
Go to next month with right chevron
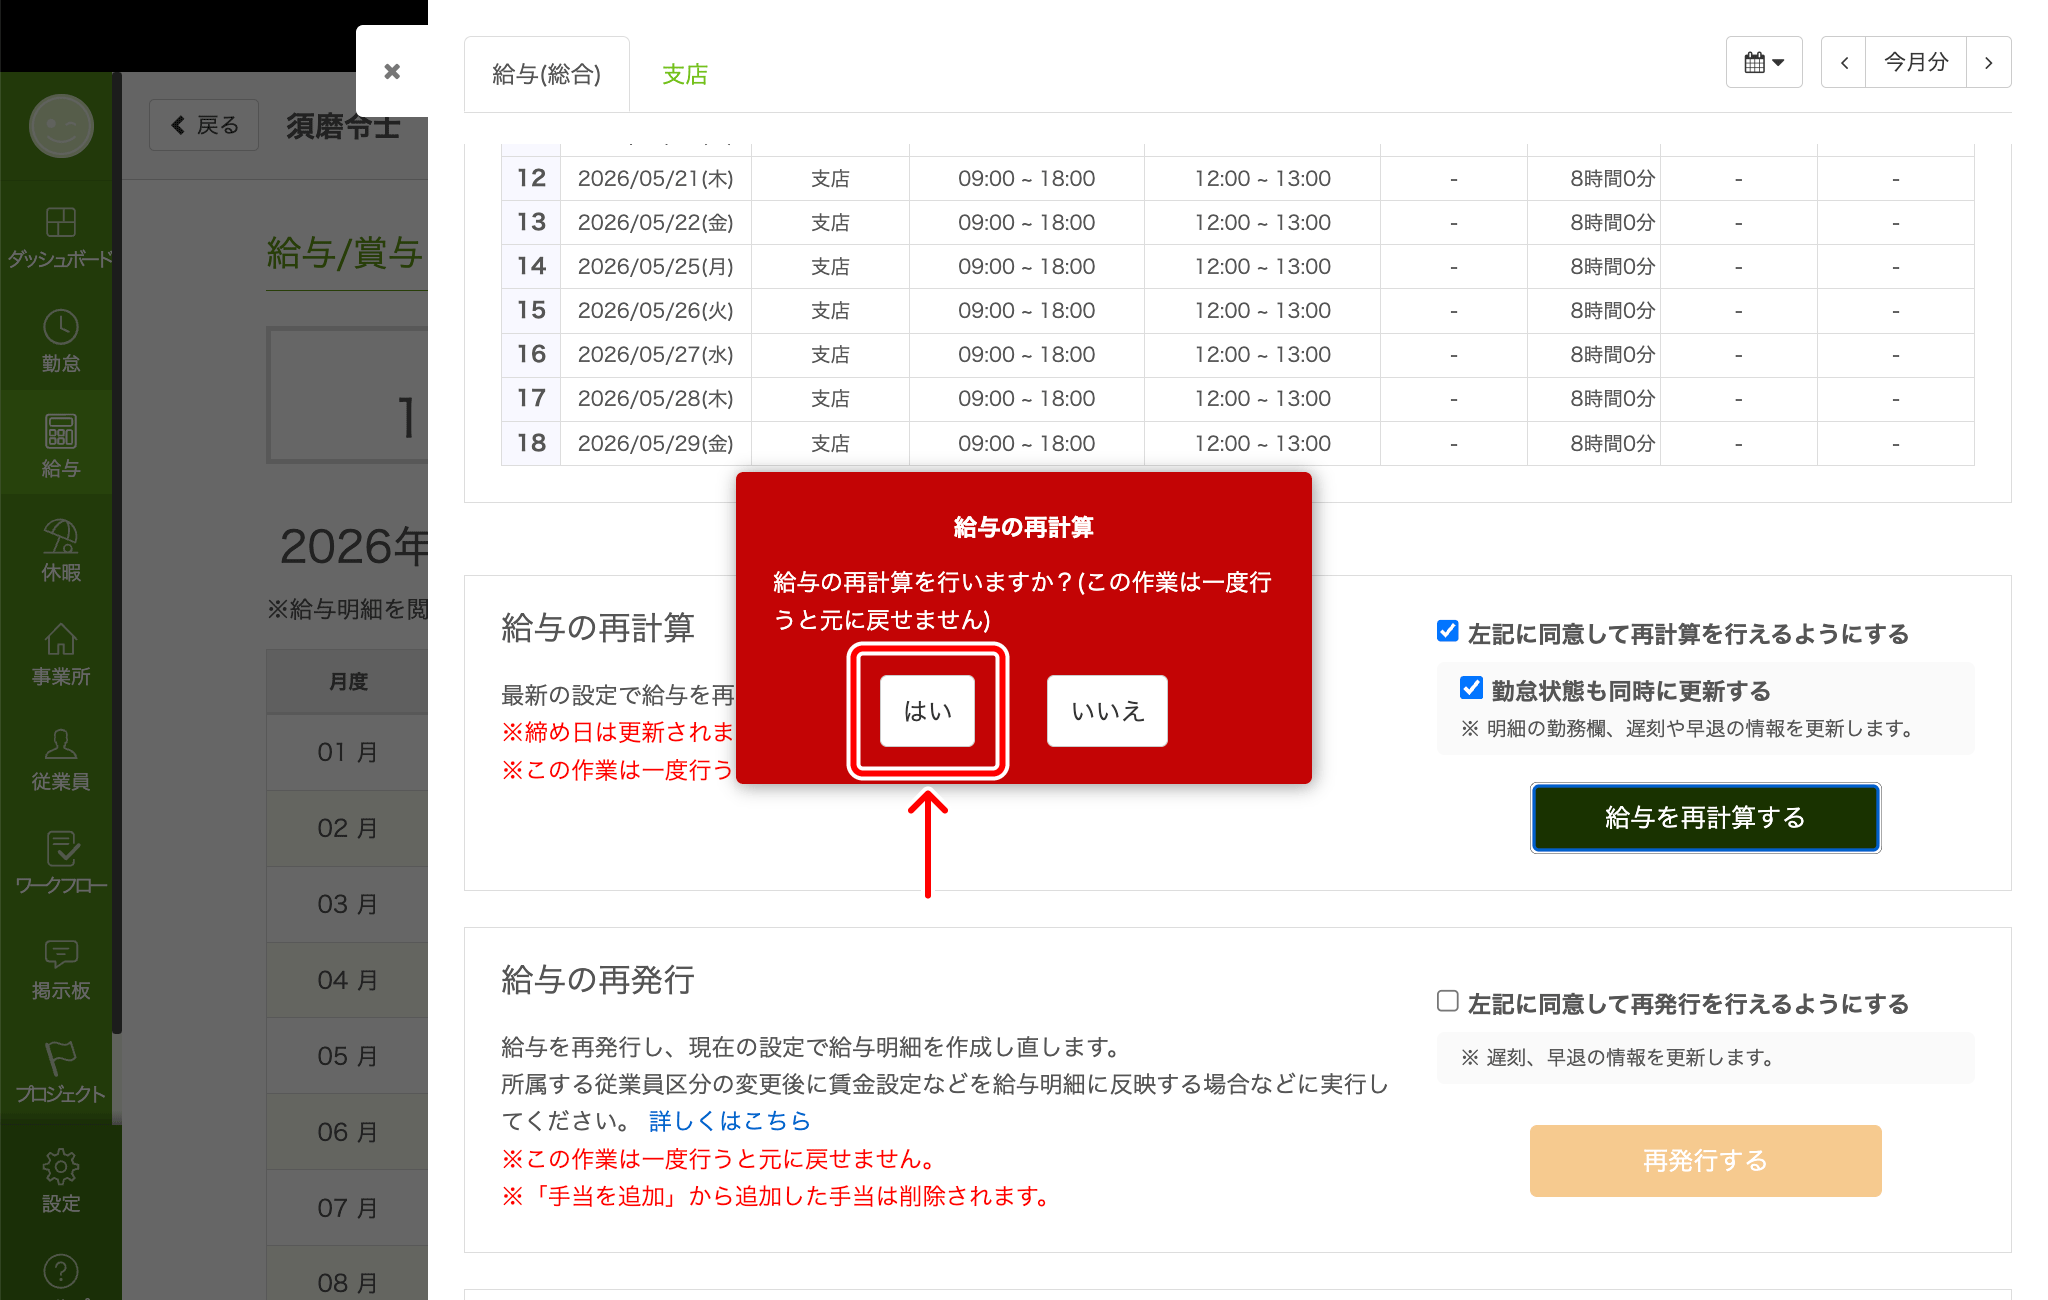click(x=1988, y=62)
